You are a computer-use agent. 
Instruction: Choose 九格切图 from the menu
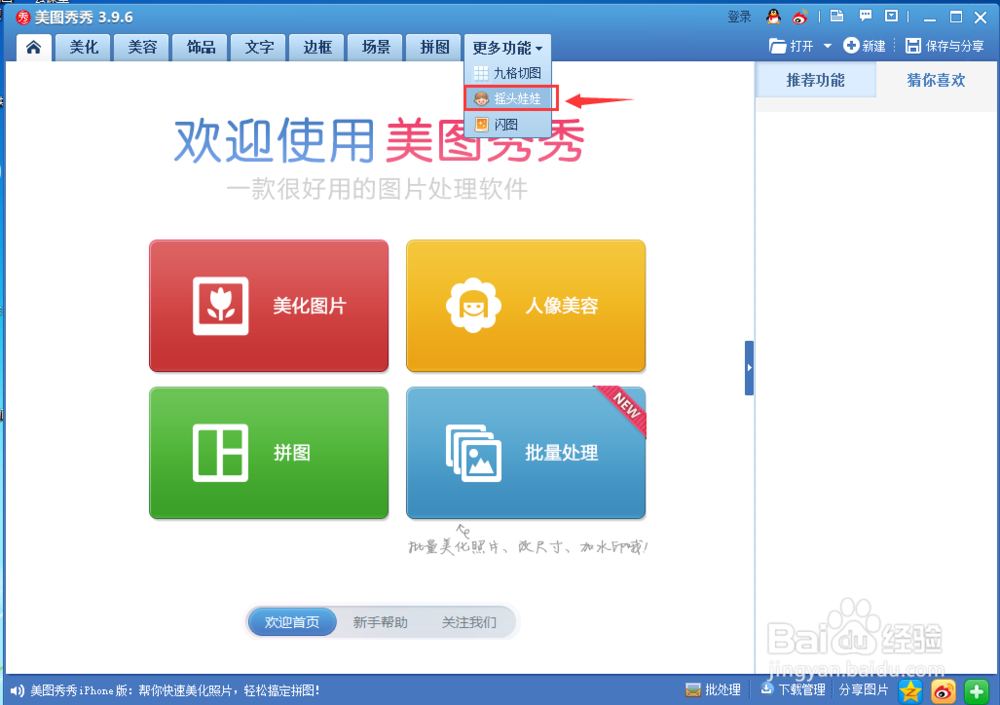click(508, 73)
